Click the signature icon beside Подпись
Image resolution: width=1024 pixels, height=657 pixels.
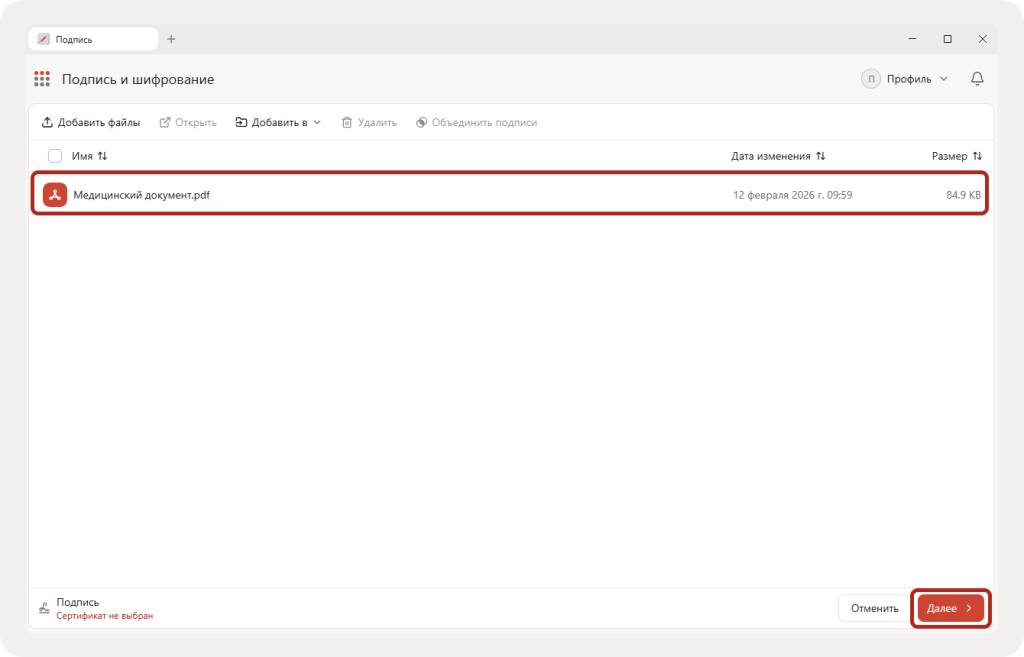(x=44, y=608)
